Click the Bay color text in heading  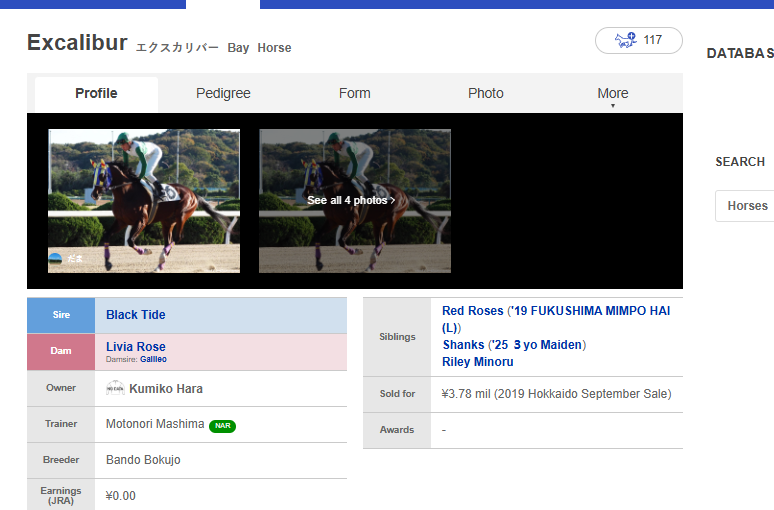click(x=238, y=48)
